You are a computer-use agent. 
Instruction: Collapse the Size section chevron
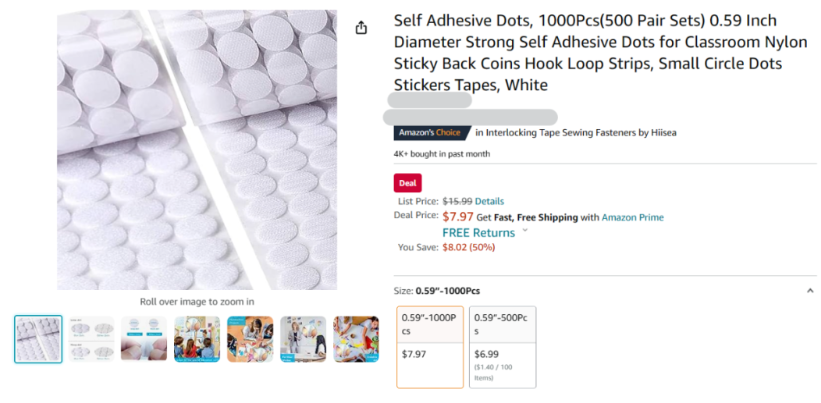click(809, 291)
